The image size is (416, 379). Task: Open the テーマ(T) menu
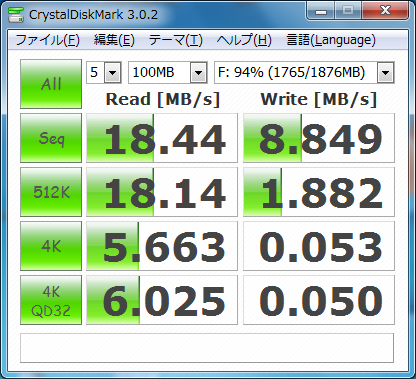(176, 40)
